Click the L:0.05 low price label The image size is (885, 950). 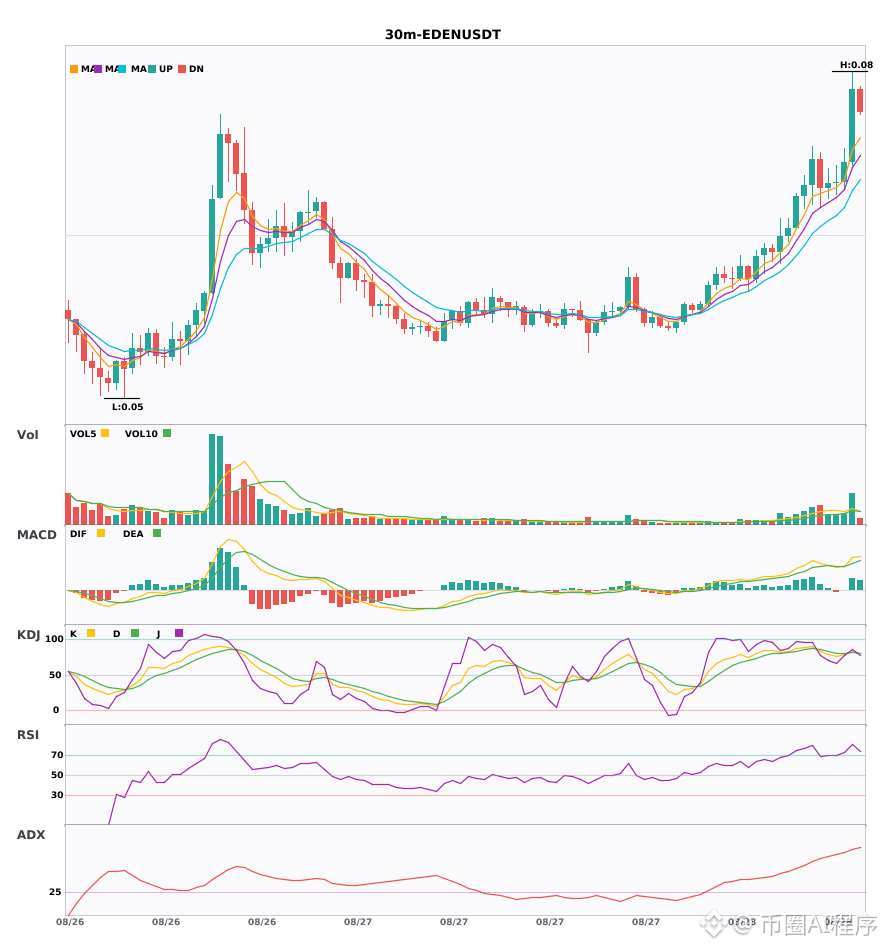[x=128, y=407]
